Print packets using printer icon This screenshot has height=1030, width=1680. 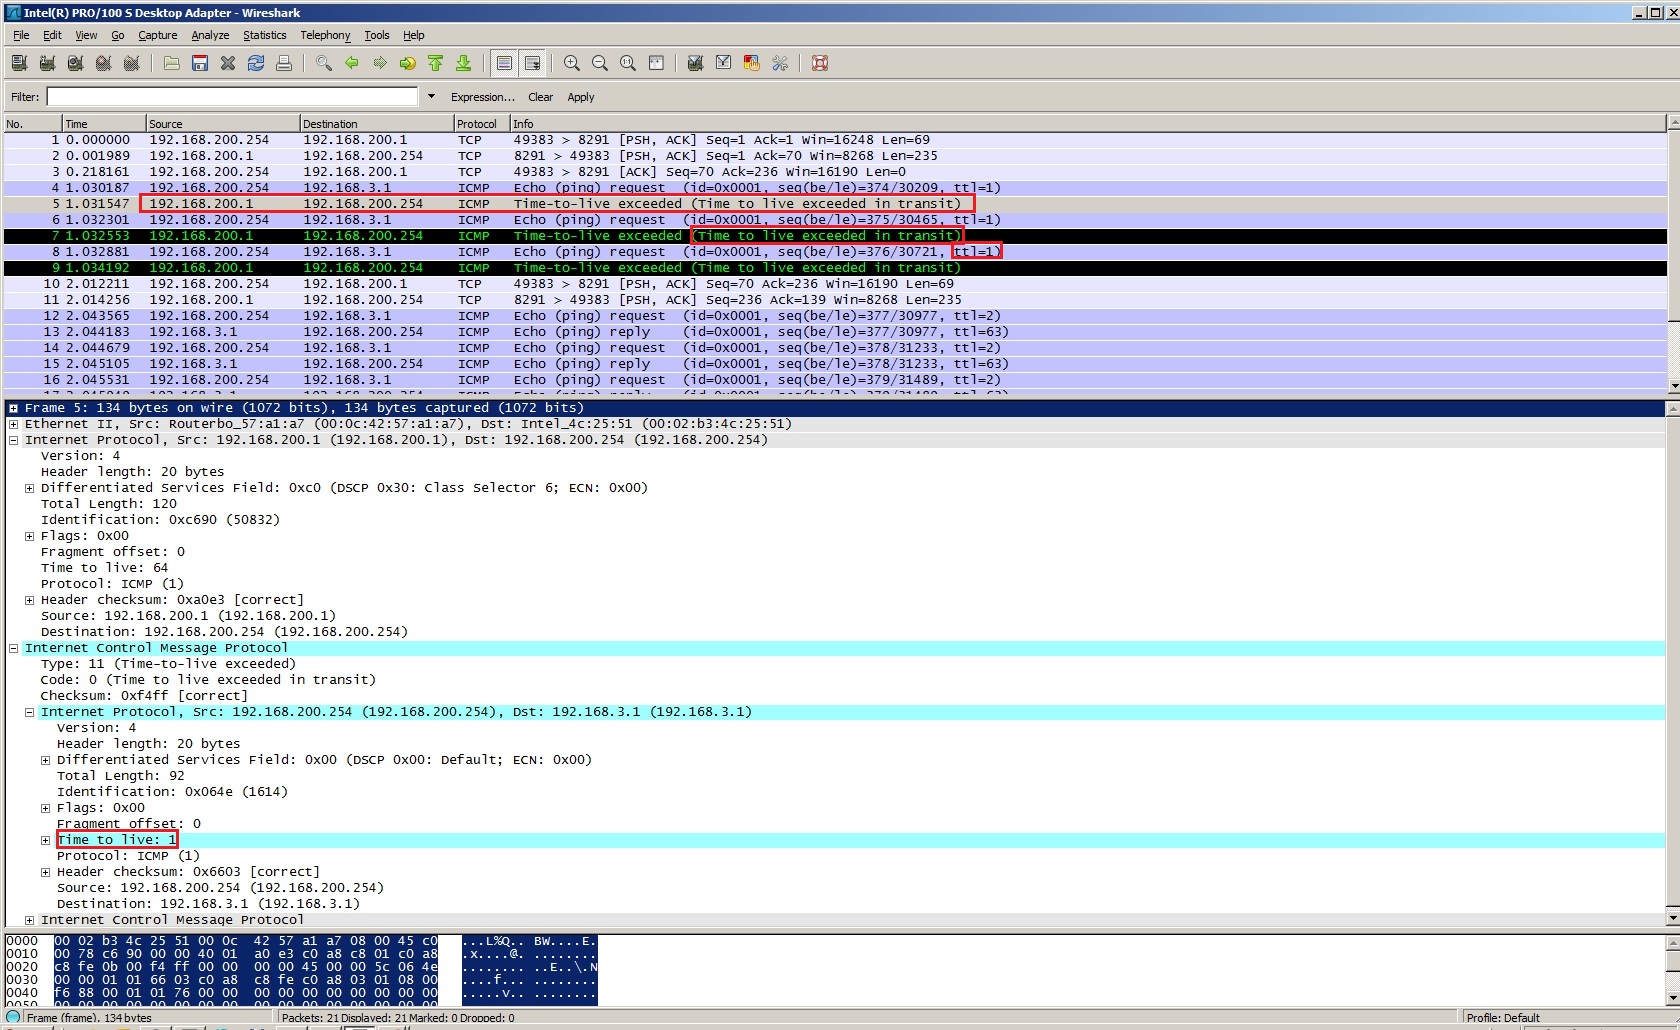click(x=284, y=63)
